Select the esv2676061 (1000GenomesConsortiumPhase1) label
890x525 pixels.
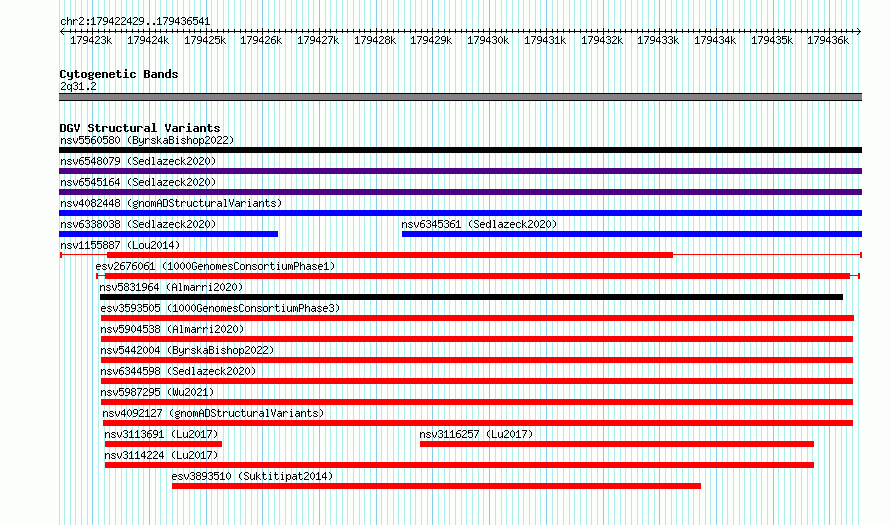point(215,266)
